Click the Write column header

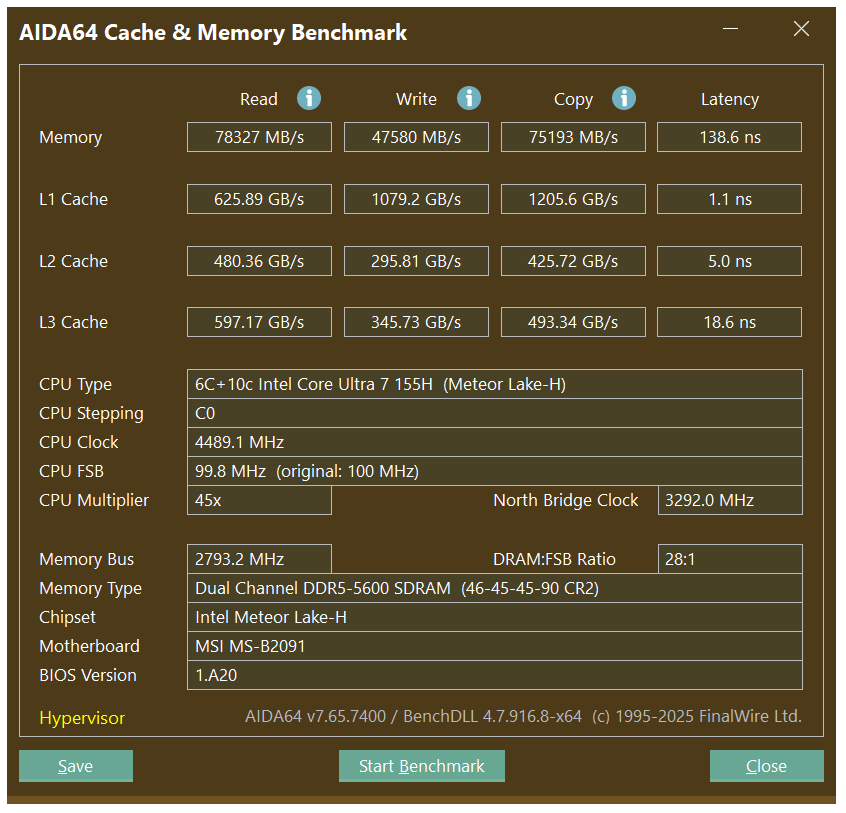pos(417,99)
